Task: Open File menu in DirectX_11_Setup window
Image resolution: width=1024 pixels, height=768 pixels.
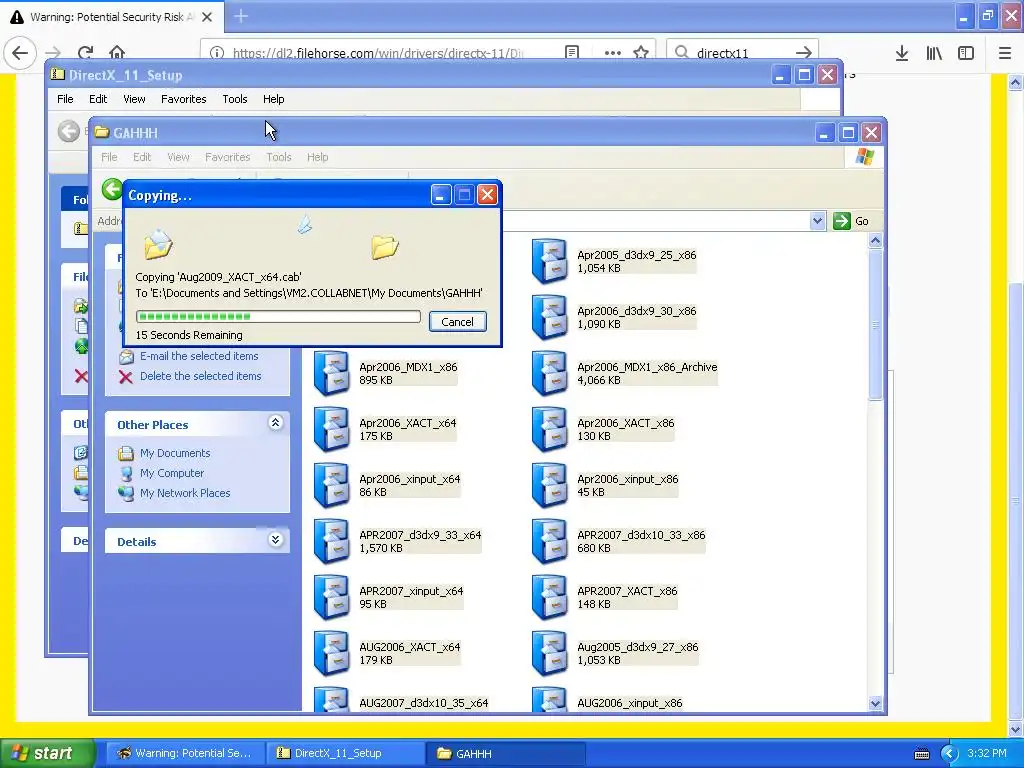Action: [65, 99]
